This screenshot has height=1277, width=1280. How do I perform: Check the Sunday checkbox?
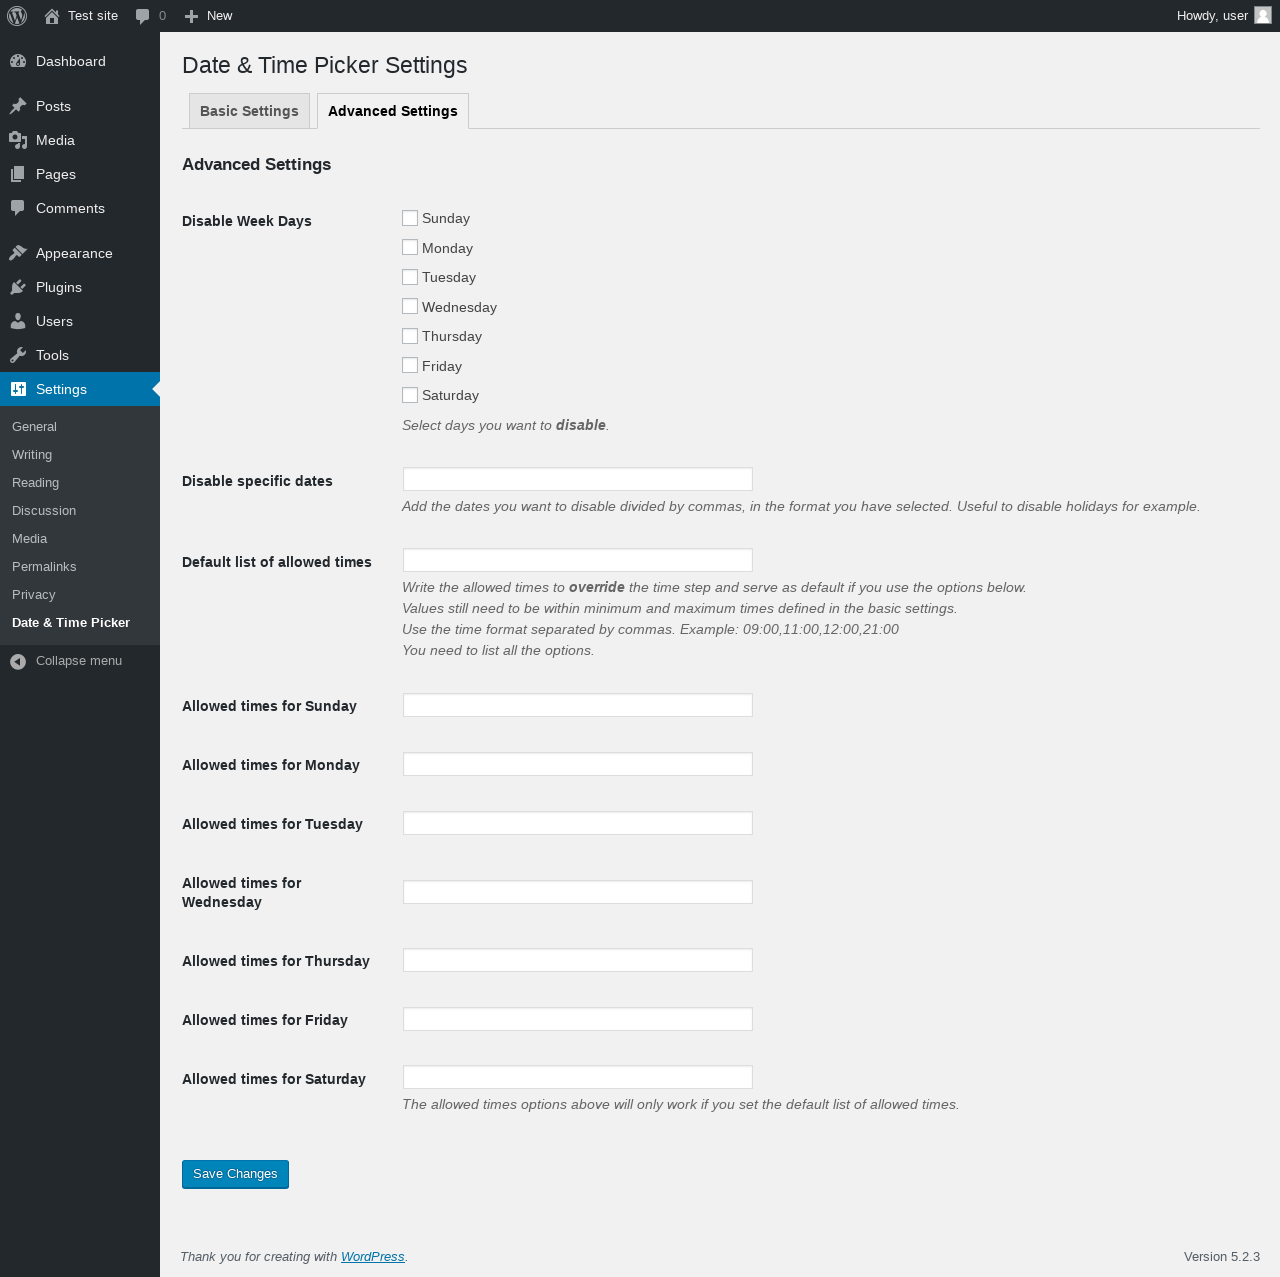tap(410, 218)
